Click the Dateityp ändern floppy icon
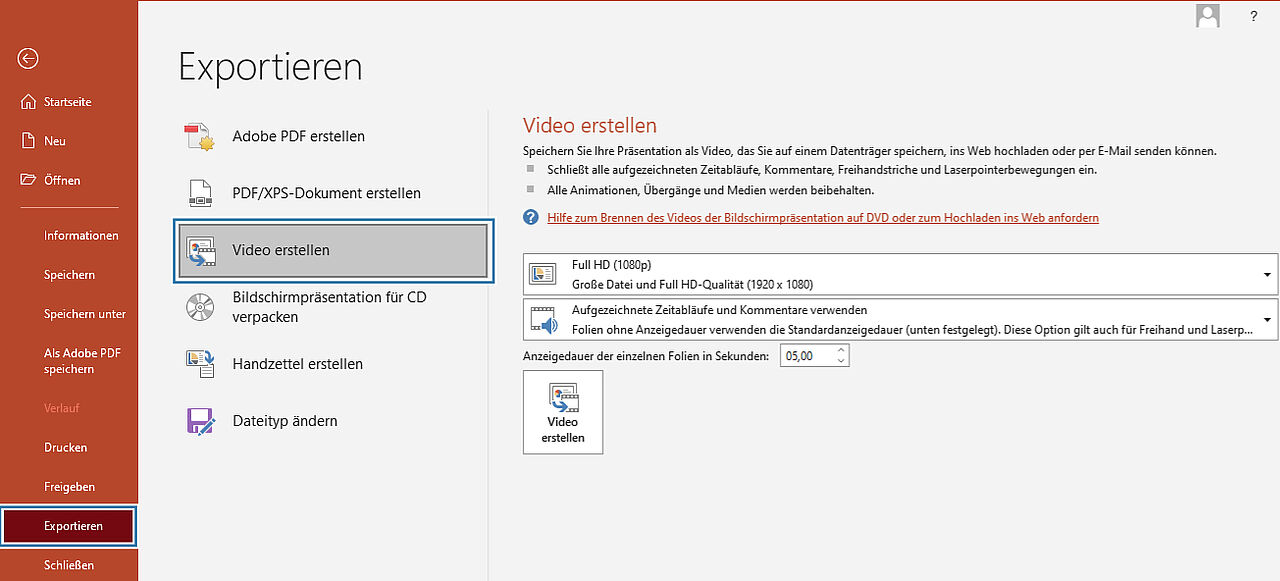1280x581 pixels. click(200, 421)
